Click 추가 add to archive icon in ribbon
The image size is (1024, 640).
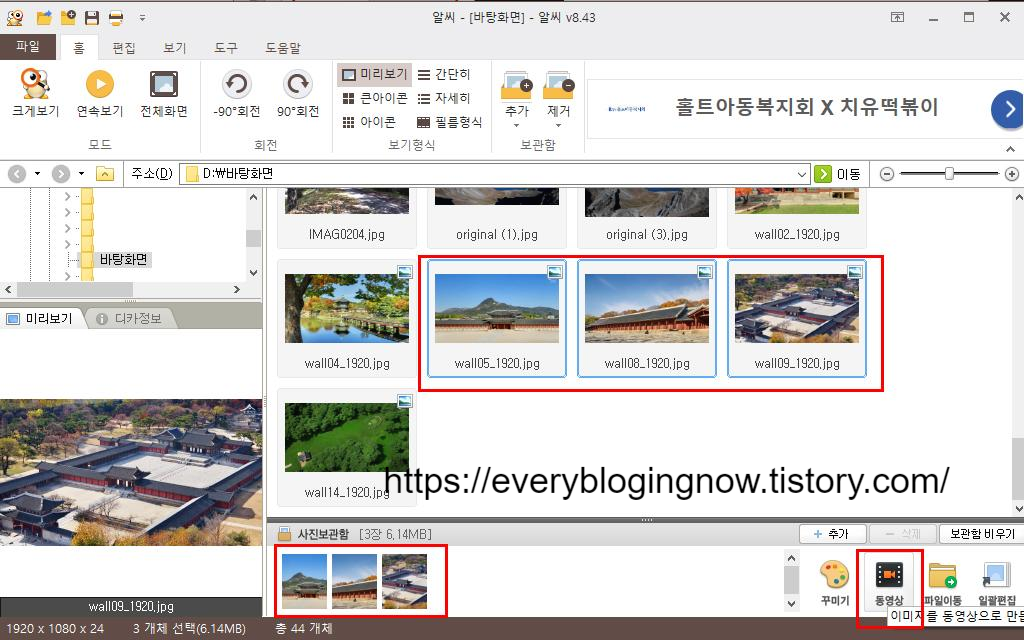pos(517,86)
